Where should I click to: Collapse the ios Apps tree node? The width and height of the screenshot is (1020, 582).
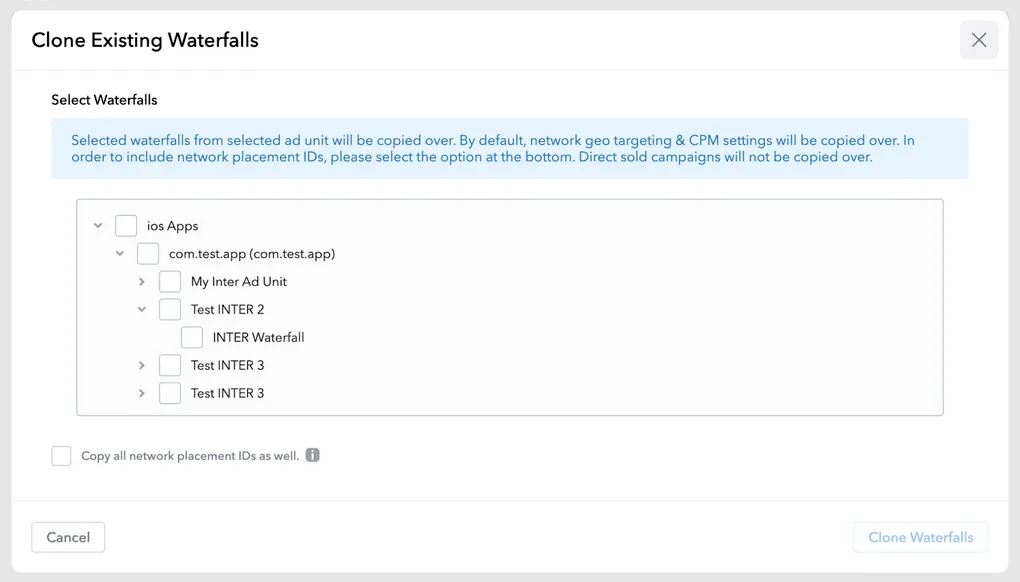(98, 226)
